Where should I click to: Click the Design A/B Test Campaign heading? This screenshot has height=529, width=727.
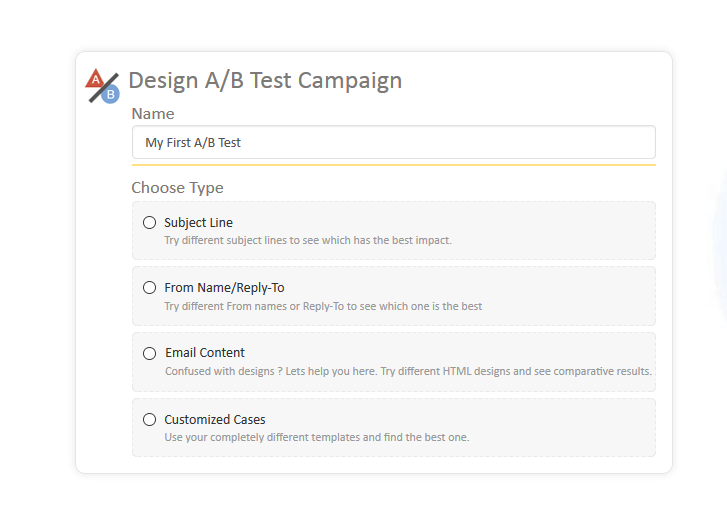click(x=265, y=81)
